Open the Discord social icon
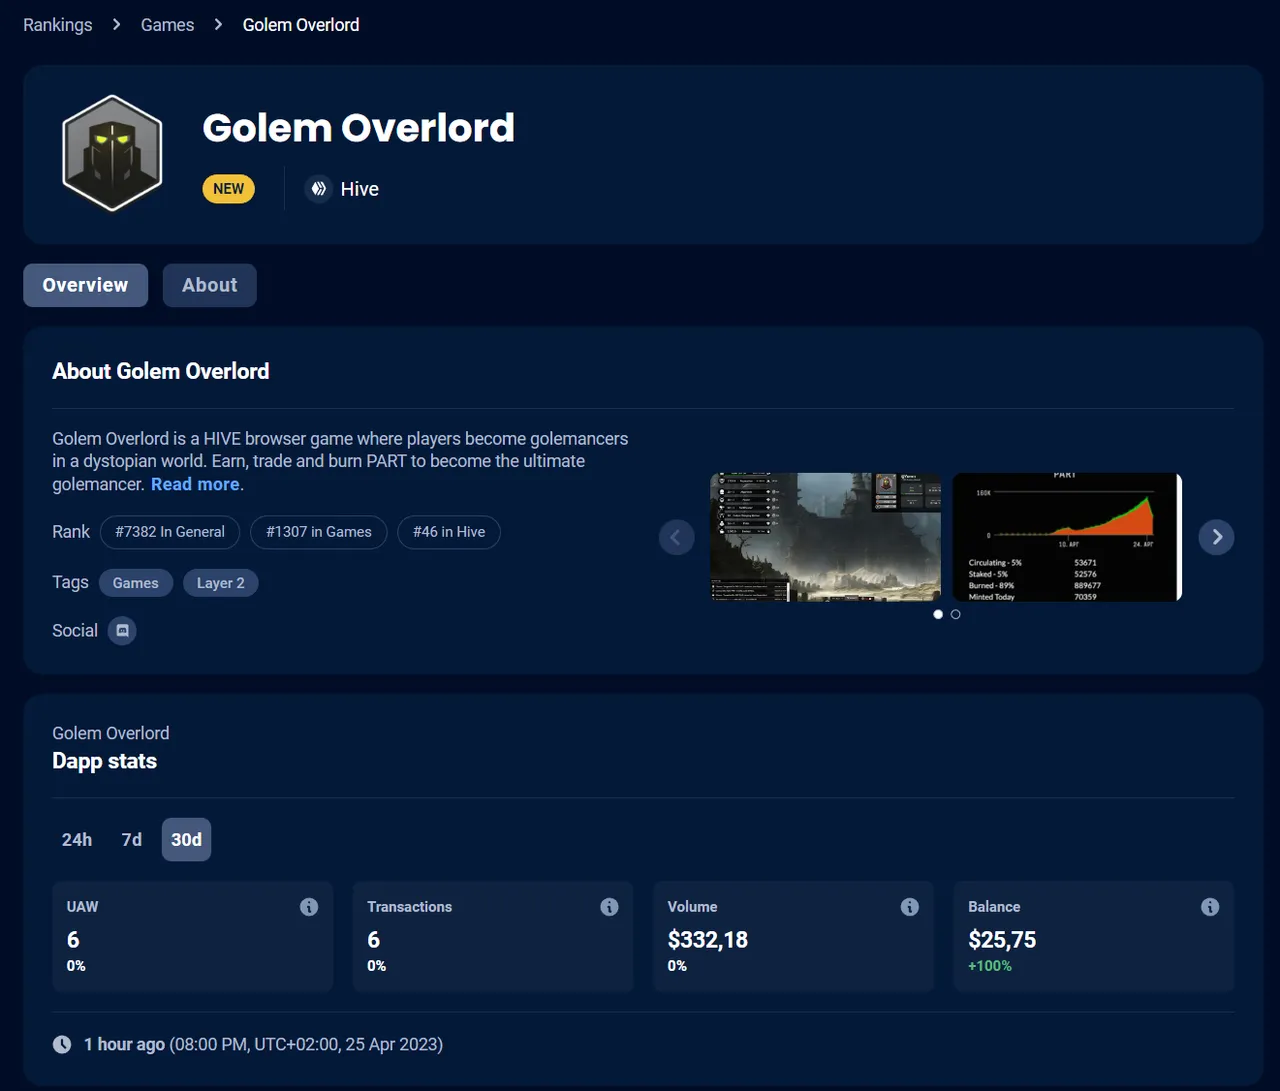The image size is (1280, 1091). [122, 631]
